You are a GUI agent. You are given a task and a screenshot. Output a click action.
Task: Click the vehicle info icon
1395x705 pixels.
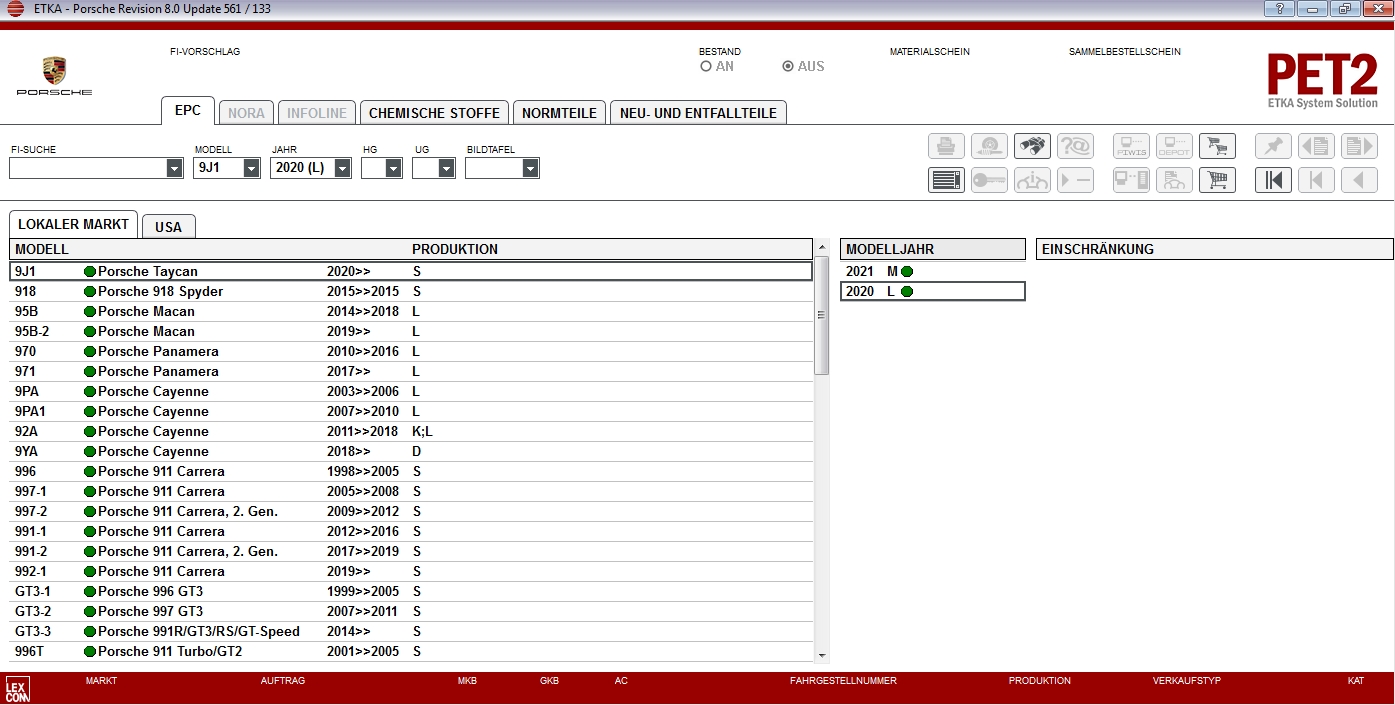tap(1032, 180)
